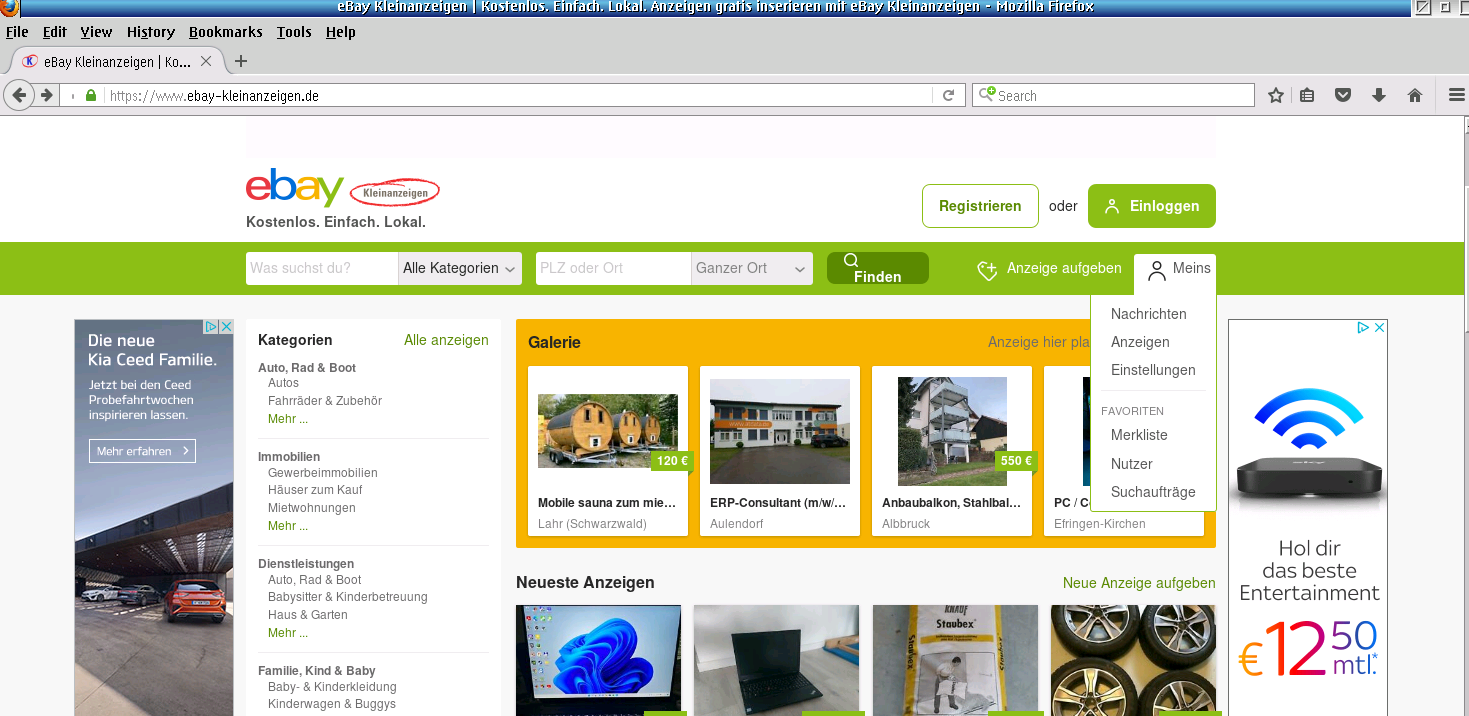
Task: Click the Einloggen button
Action: (x=1152, y=206)
